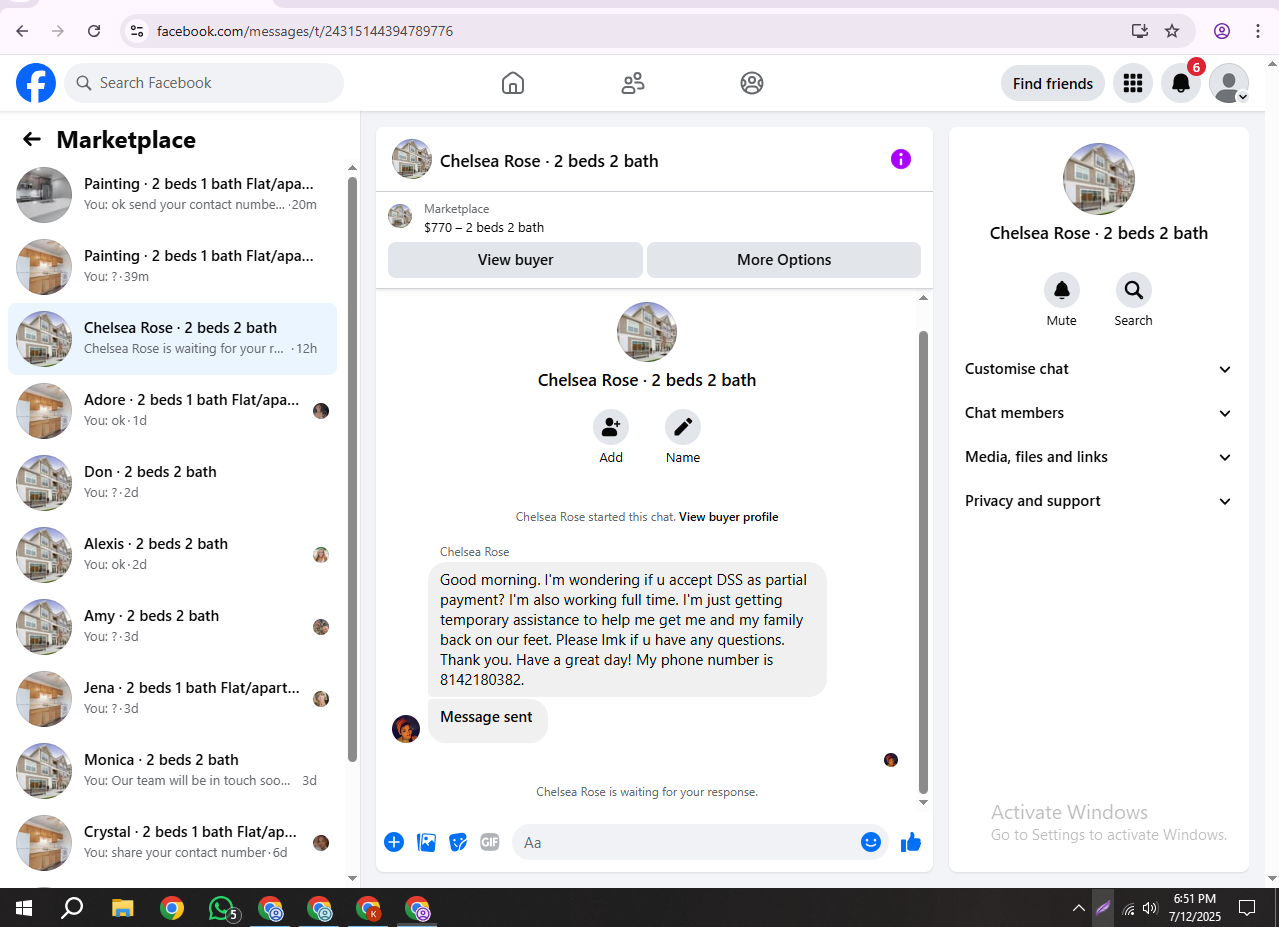Click the large listing thumbnail in right panel
1279x927 pixels.
point(1098,179)
